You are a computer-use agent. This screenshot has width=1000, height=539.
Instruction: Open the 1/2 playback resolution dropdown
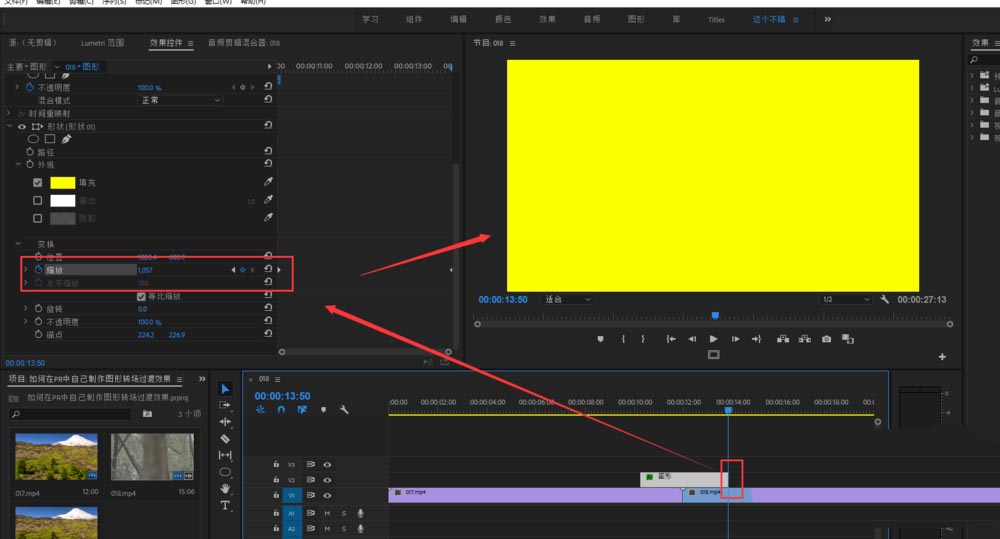point(846,299)
